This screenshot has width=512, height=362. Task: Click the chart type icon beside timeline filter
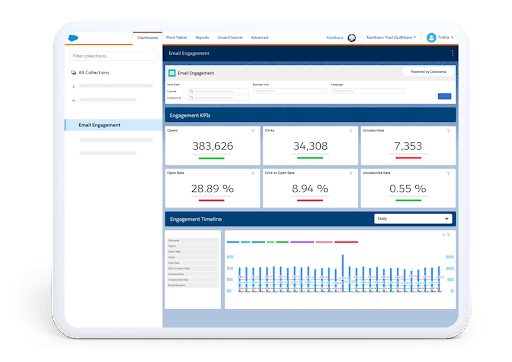point(444,235)
